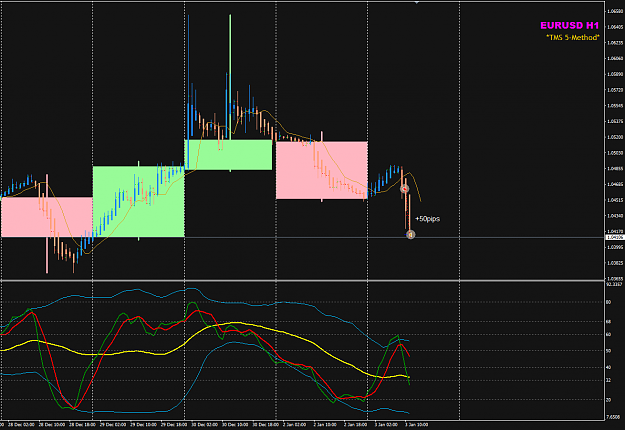Click the EURUSD H1 chart label
625x430 pixels.
click(569, 26)
